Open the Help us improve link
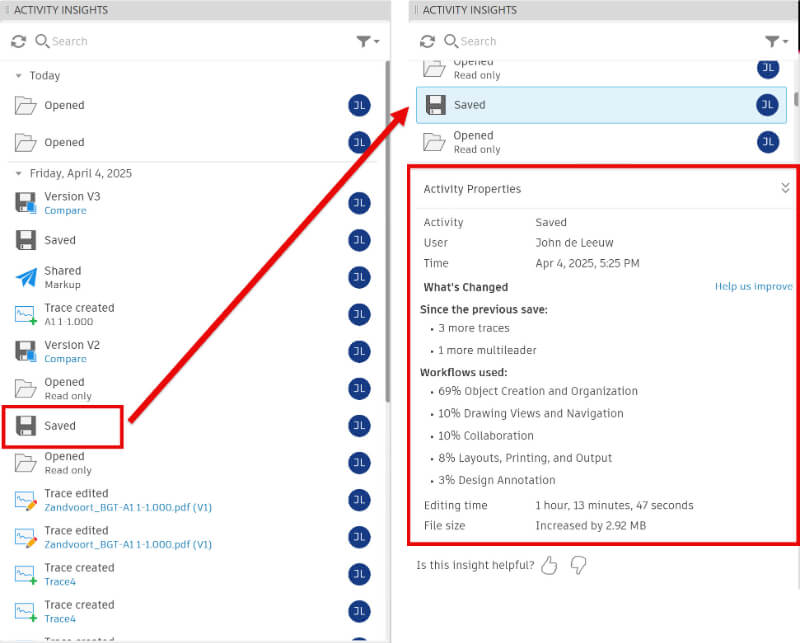This screenshot has width=800, height=643. pyautogui.click(x=753, y=287)
